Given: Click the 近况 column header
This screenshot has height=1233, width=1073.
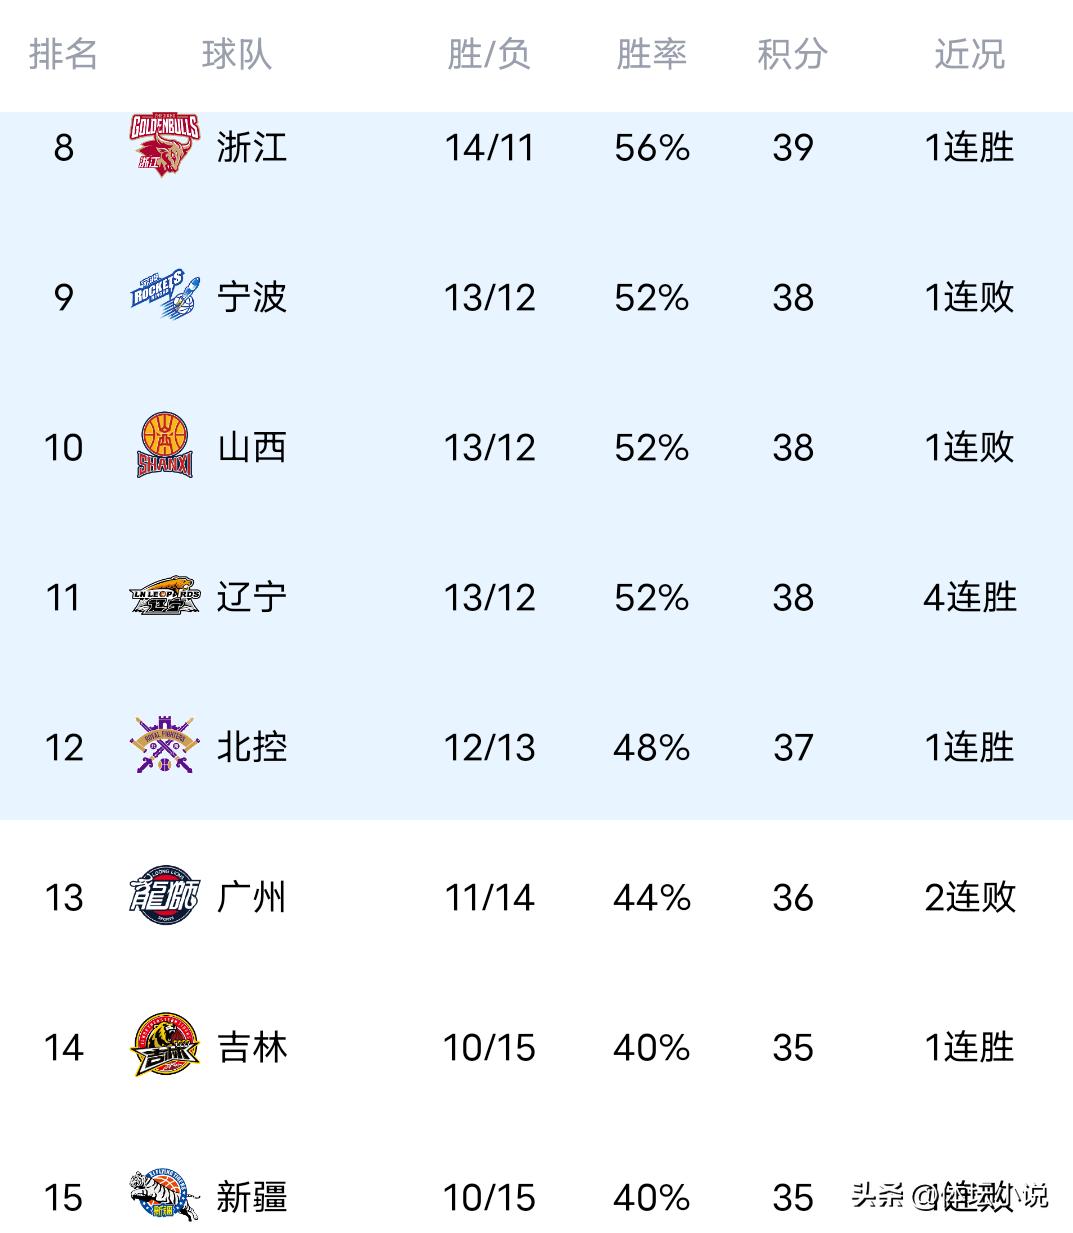Looking at the screenshot, I should (x=969, y=54).
